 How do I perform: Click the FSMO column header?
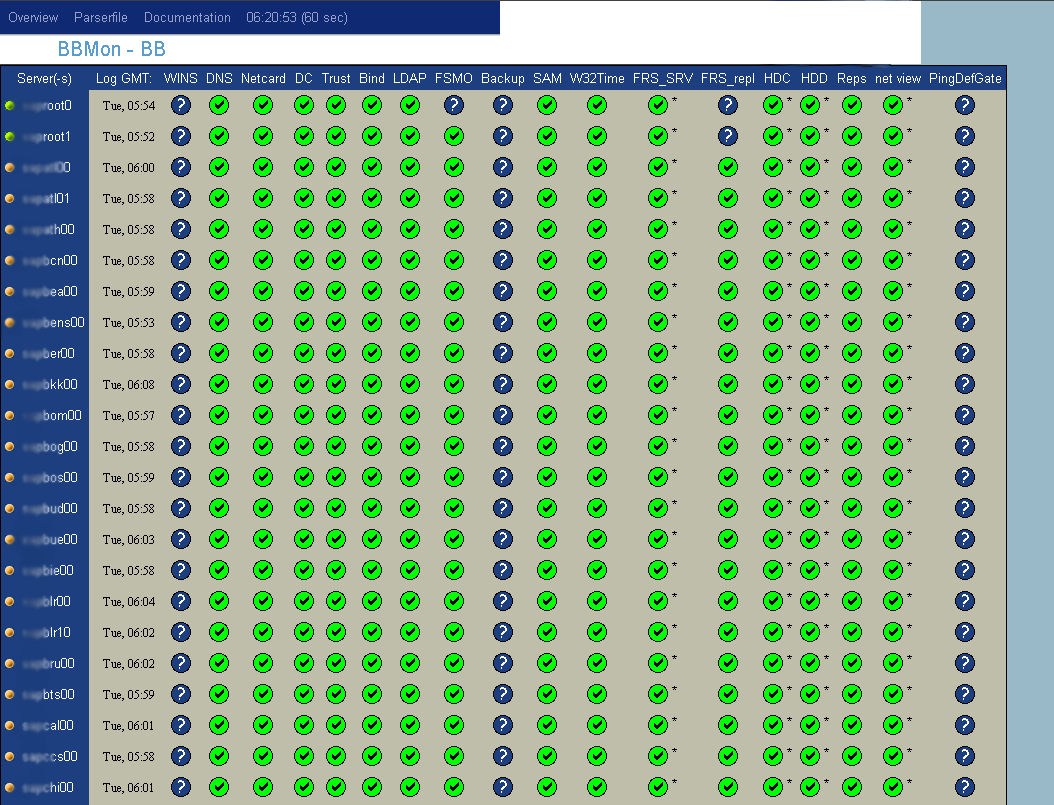coord(454,79)
